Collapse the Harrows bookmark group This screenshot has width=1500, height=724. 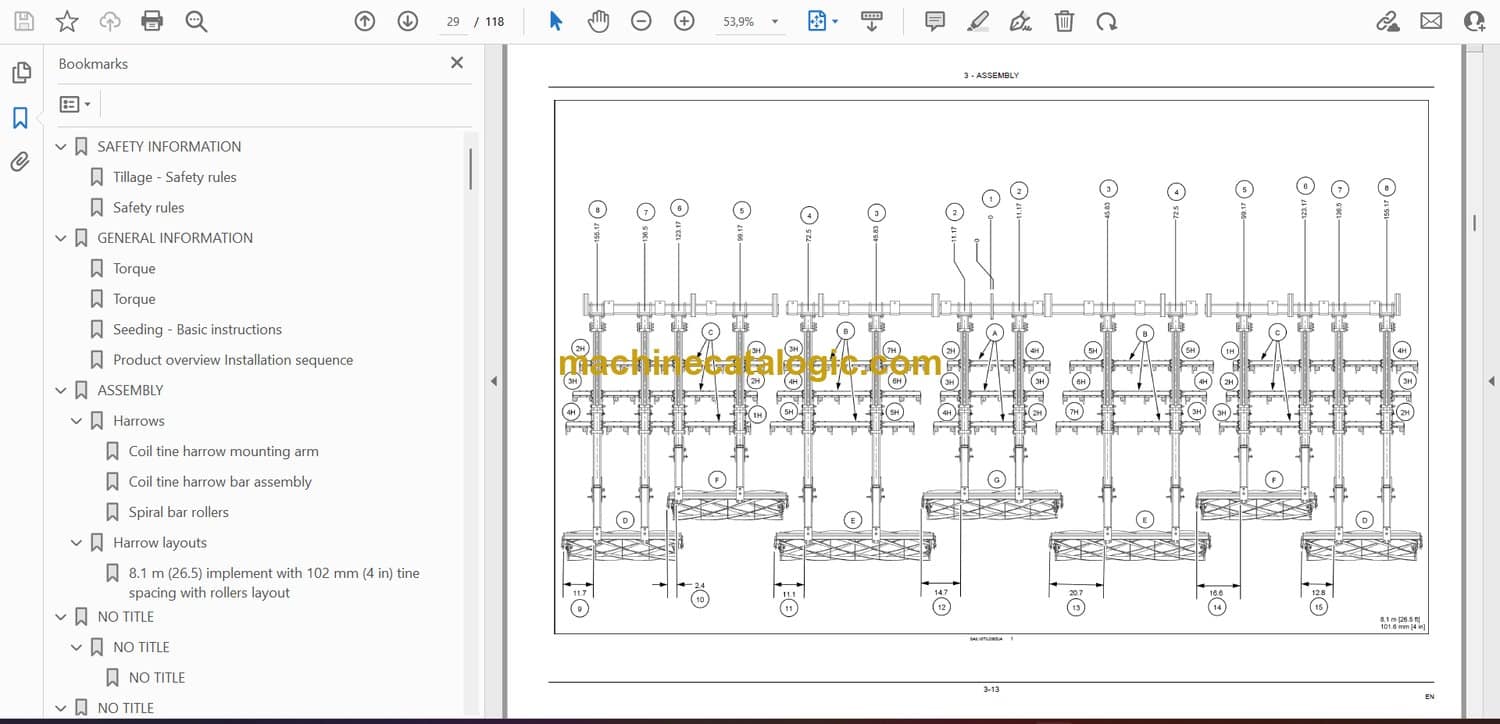(x=77, y=421)
